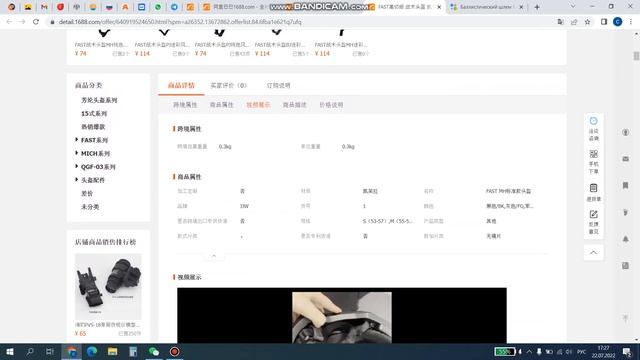
Task: Click the round profile icon on far right strip
Action: (625, 133)
